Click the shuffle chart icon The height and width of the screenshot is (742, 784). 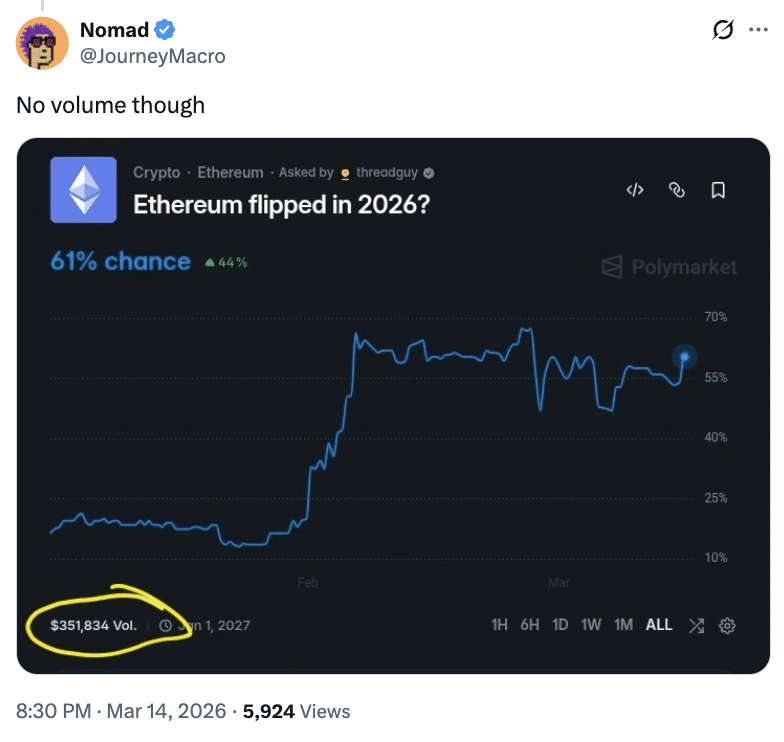click(x=696, y=625)
